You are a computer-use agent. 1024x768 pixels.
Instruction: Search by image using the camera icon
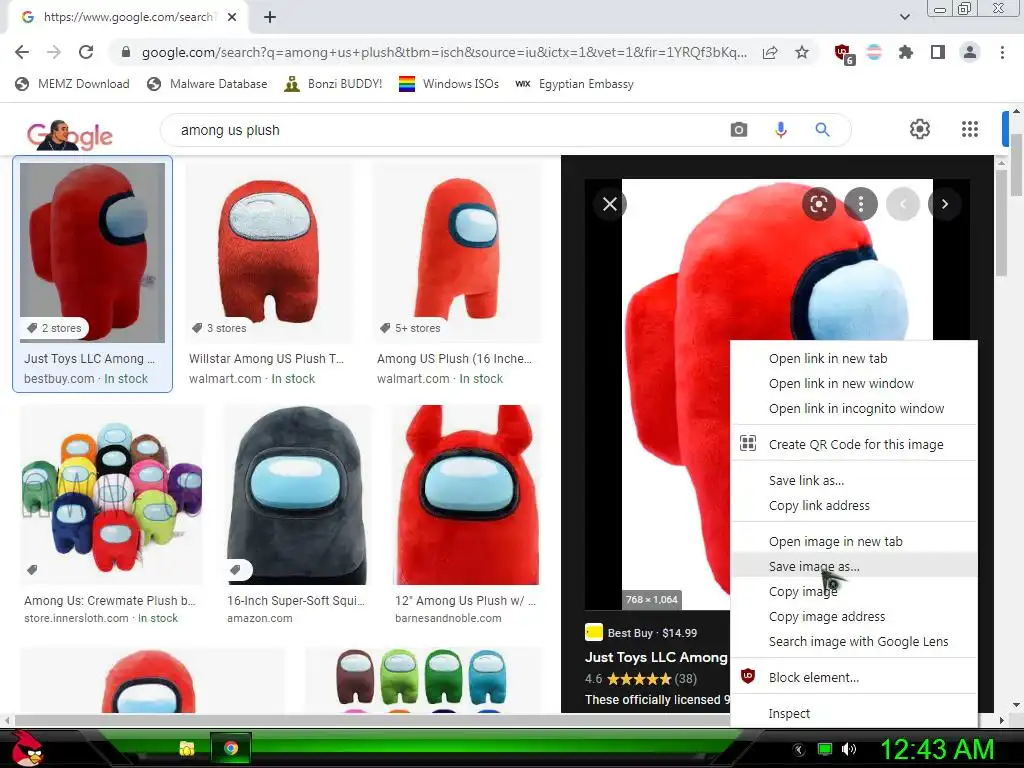739,129
